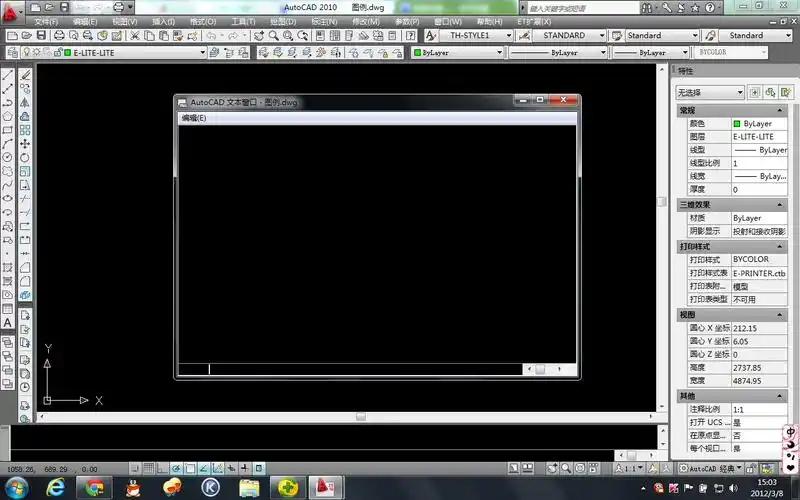Click the Save icon in standard toolbar
Image resolution: width=800 pixels, height=500 pixels.
tap(41, 35)
